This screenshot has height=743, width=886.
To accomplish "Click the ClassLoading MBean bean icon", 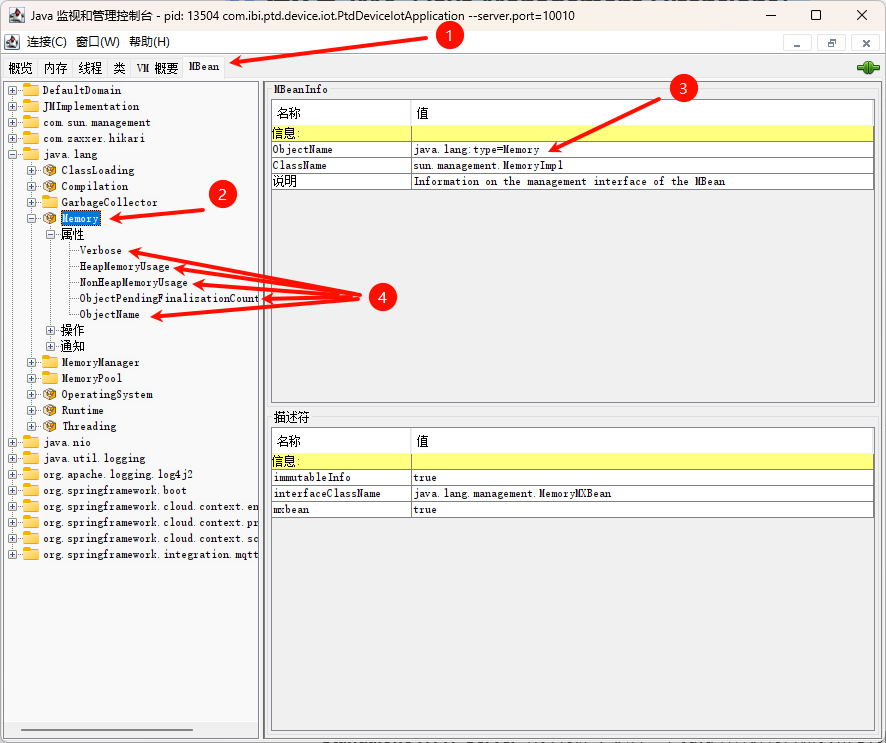I will pyautogui.click(x=50, y=170).
